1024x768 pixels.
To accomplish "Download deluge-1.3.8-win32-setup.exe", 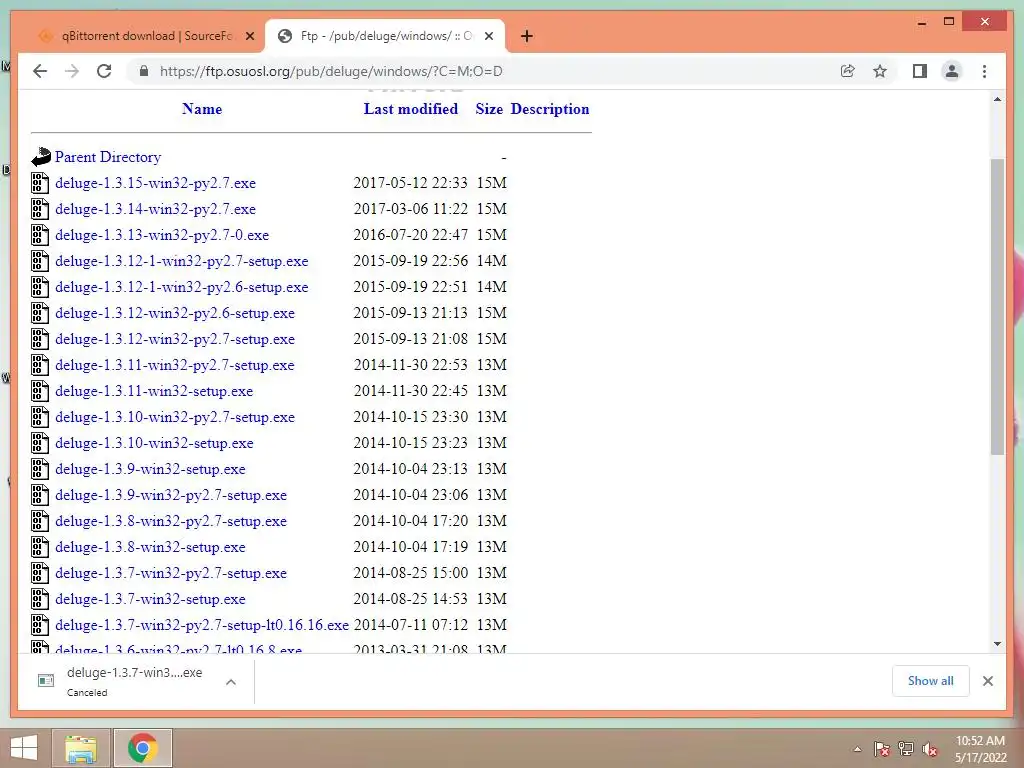I will pyautogui.click(x=150, y=547).
